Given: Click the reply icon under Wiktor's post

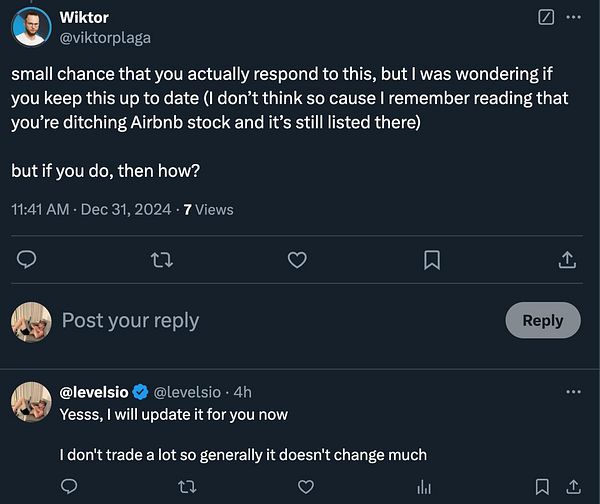Looking at the screenshot, I should tap(28, 260).
